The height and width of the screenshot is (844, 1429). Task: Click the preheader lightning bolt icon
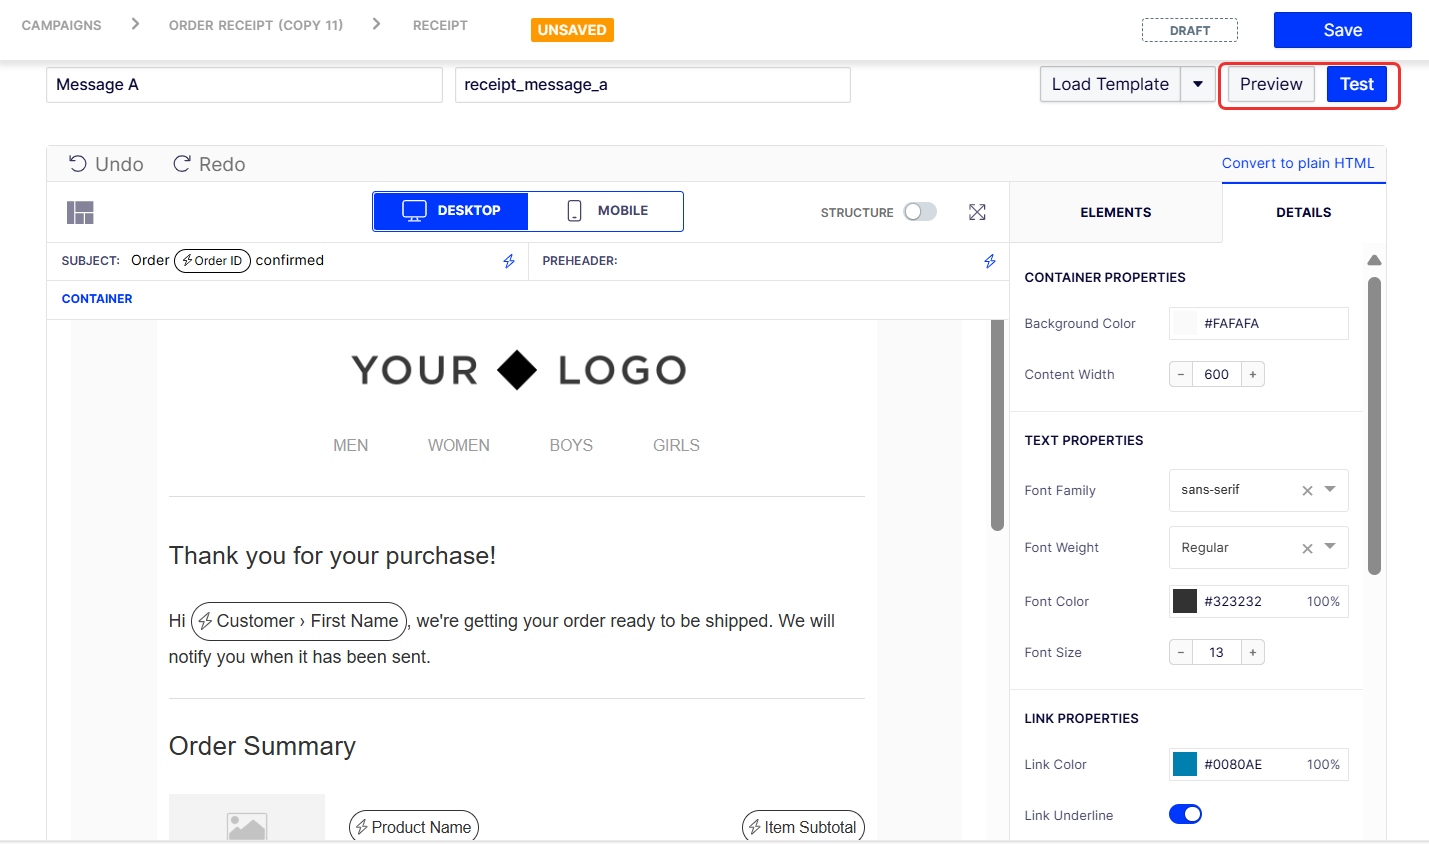click(x=990, y=261)
